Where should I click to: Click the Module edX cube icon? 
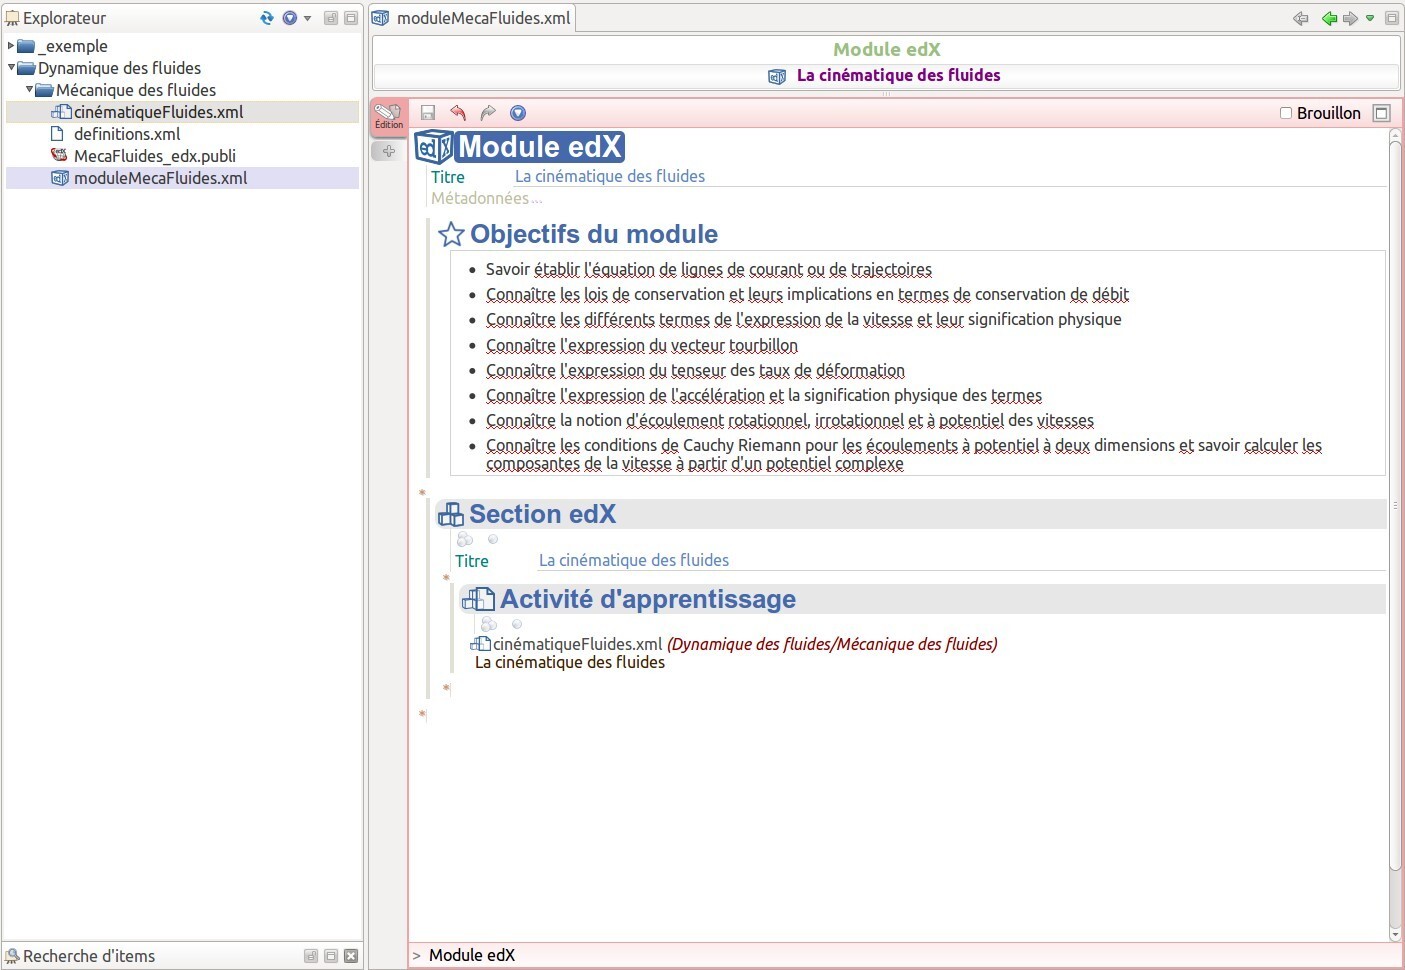[x=434, y=147]
